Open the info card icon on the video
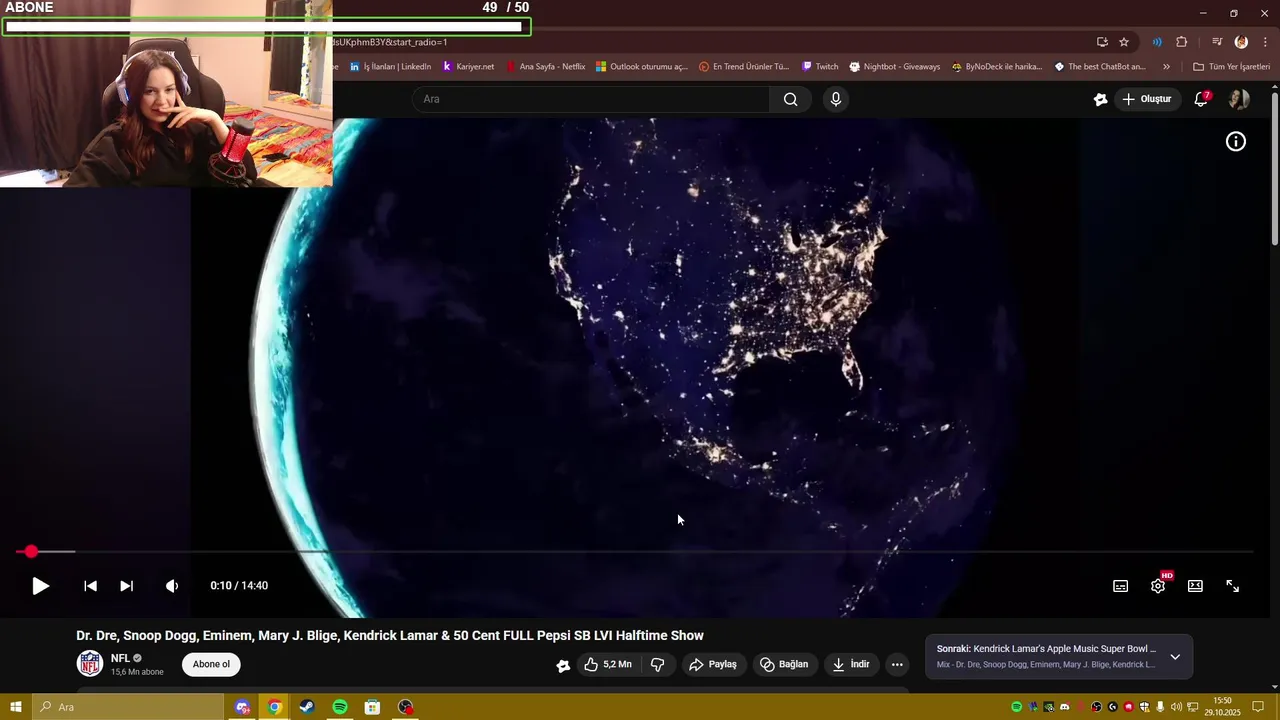This screenshot has width=1280, height=720. coord(1236,142)
